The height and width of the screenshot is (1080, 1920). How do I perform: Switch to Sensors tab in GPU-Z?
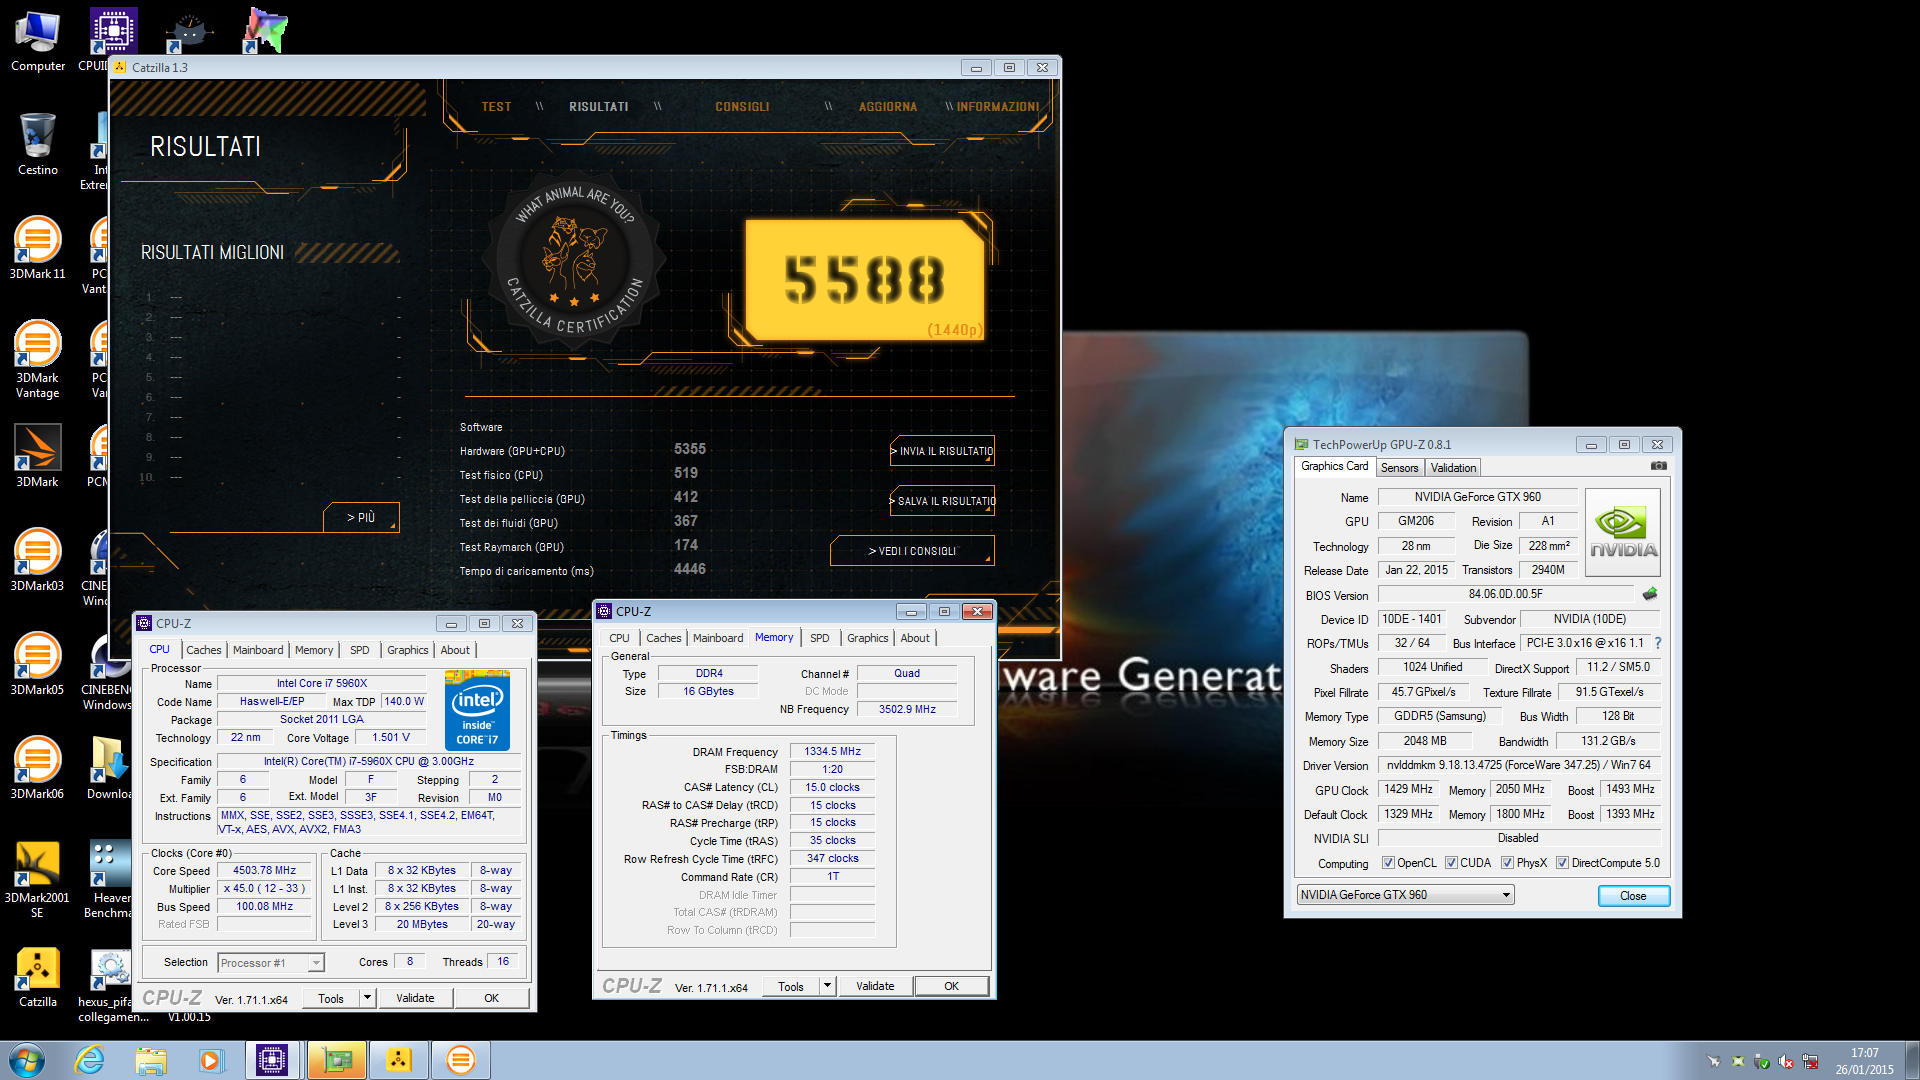click(1399, 468)
